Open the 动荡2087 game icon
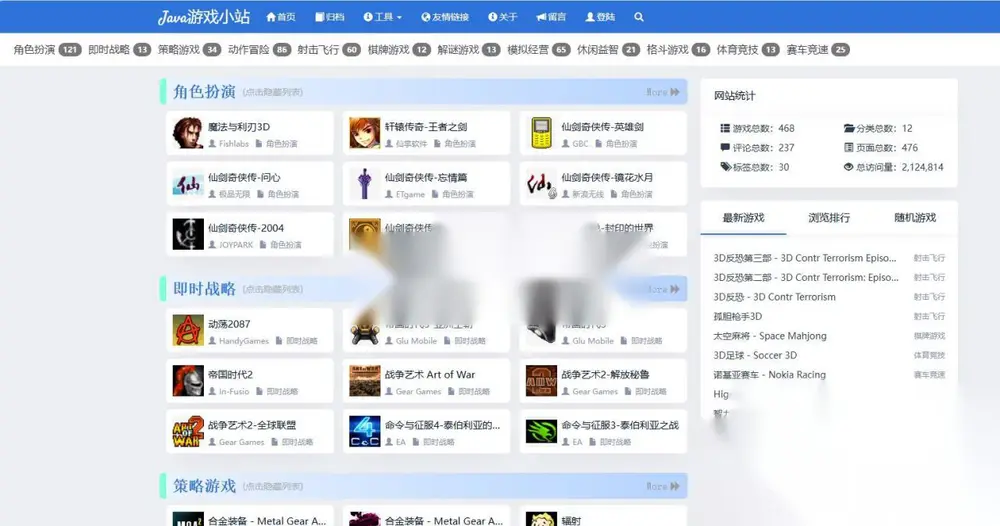Viewport: 1000px width, 526px height. [188, 330]
